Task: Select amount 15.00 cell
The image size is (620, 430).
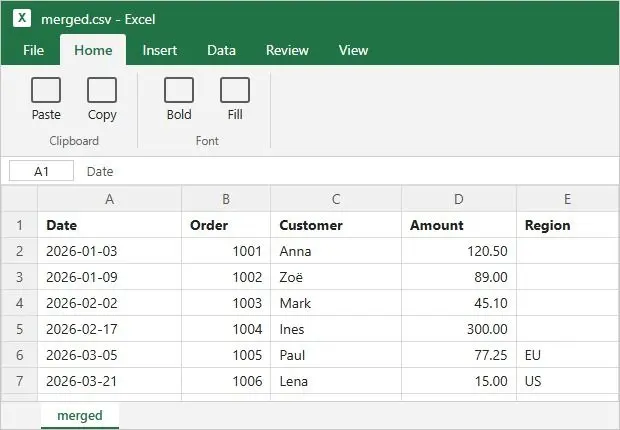Action: point(459,381)
